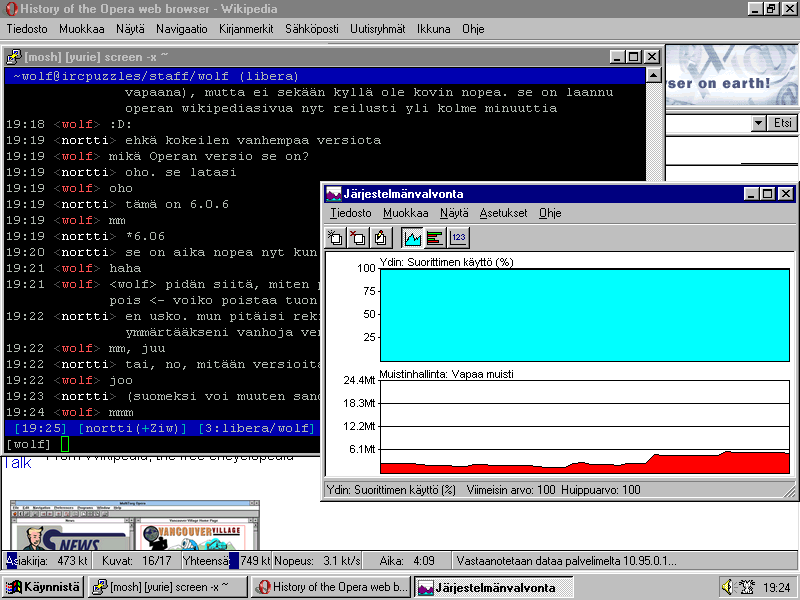
Task: Click the Järjestelmänvalvonta resize grip corner
Action: coord(790,491)
